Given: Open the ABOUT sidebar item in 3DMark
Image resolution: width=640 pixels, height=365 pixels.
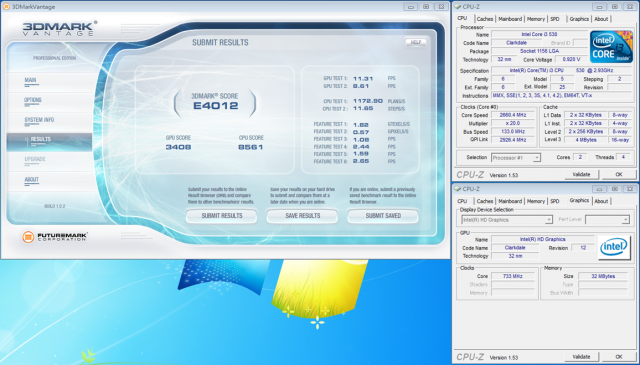Looking at the screenshot, I should point(31,180).
